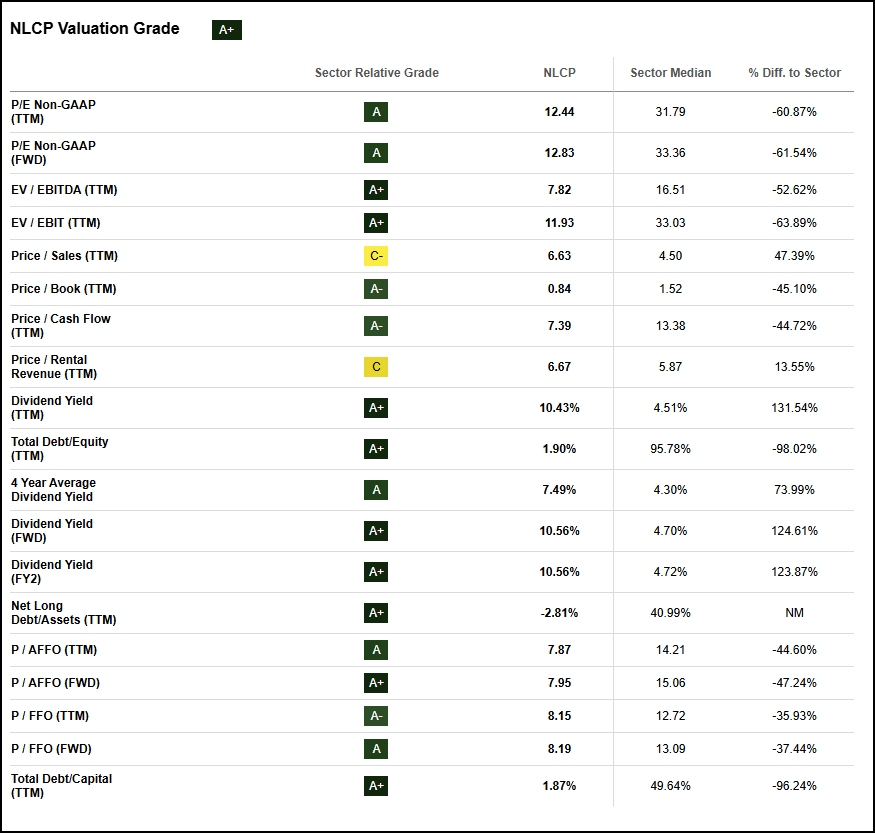Click the Sector Relative Grade column header

tap(376, 72)
